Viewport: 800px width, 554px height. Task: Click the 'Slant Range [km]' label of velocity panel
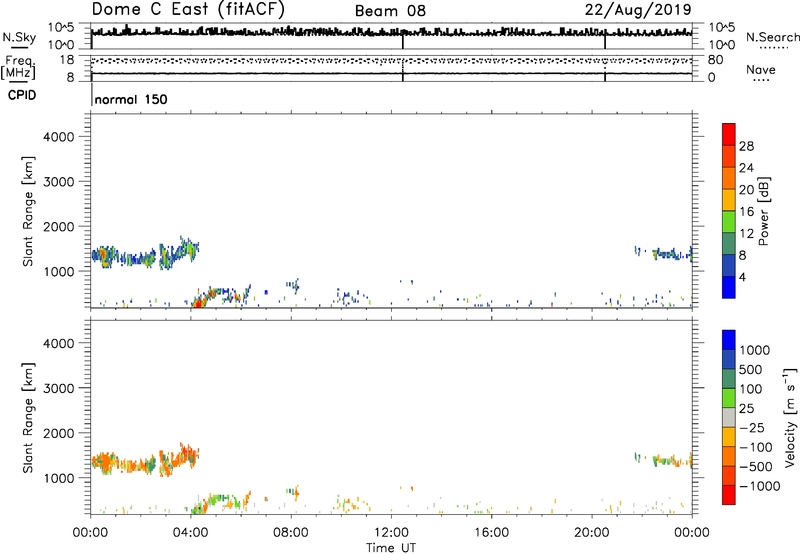click(x=28, y=417)
